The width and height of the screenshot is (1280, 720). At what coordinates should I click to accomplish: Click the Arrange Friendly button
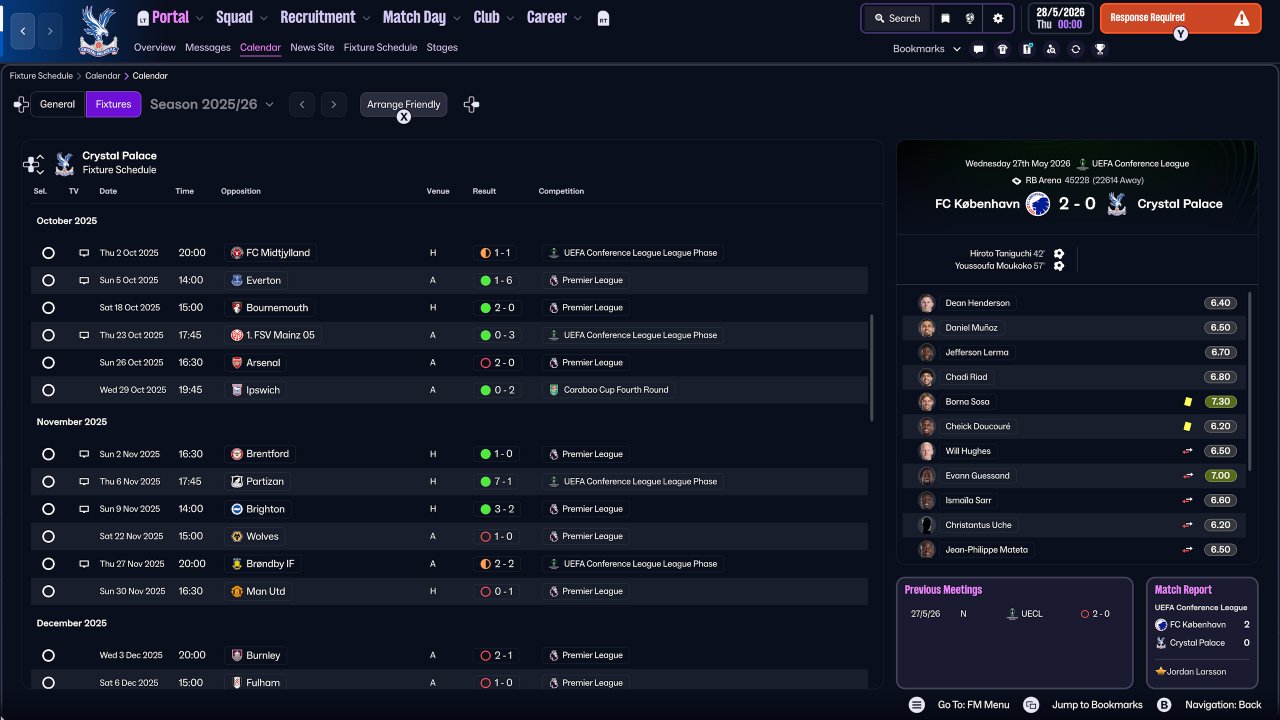[x=404, y=104]
